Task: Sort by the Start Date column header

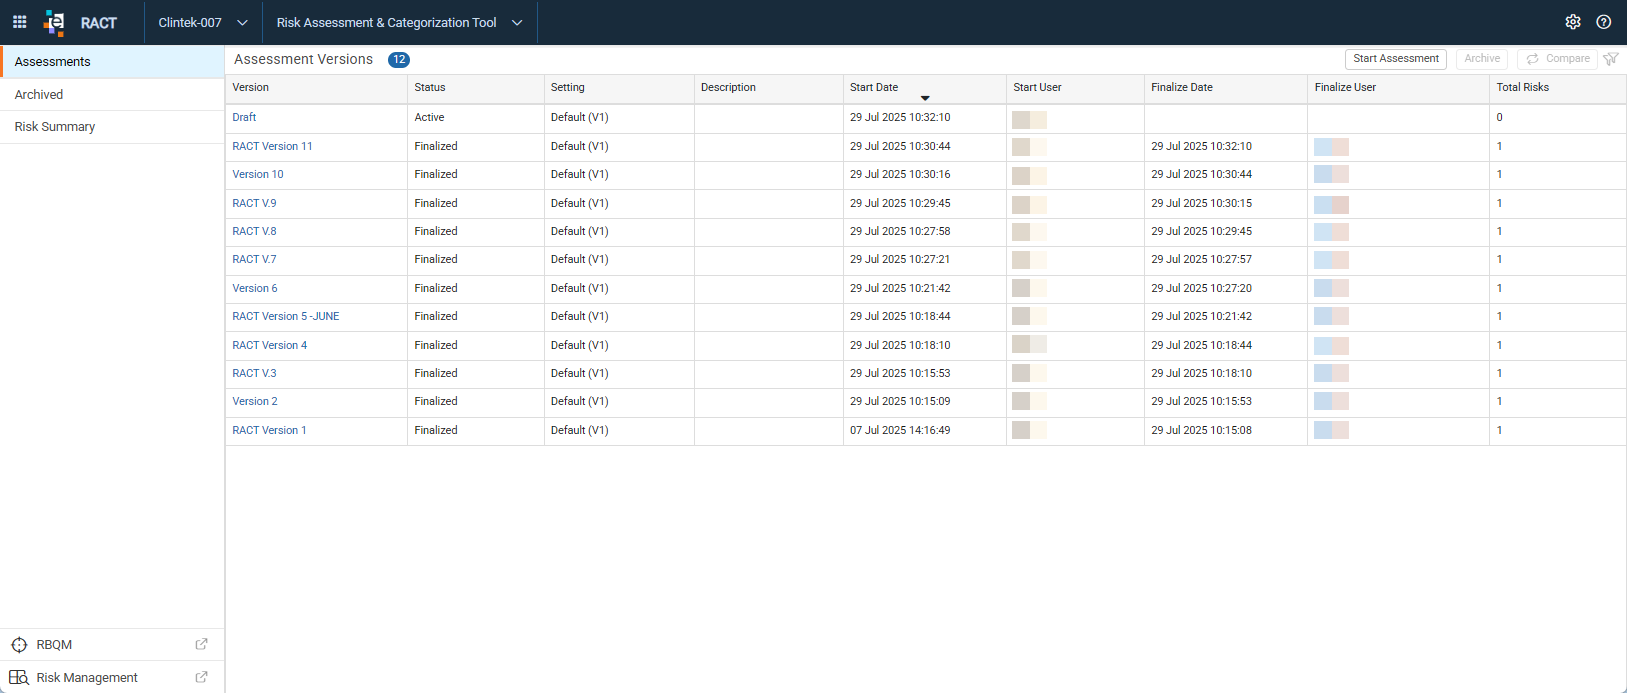Action: [x=925, y=88]
